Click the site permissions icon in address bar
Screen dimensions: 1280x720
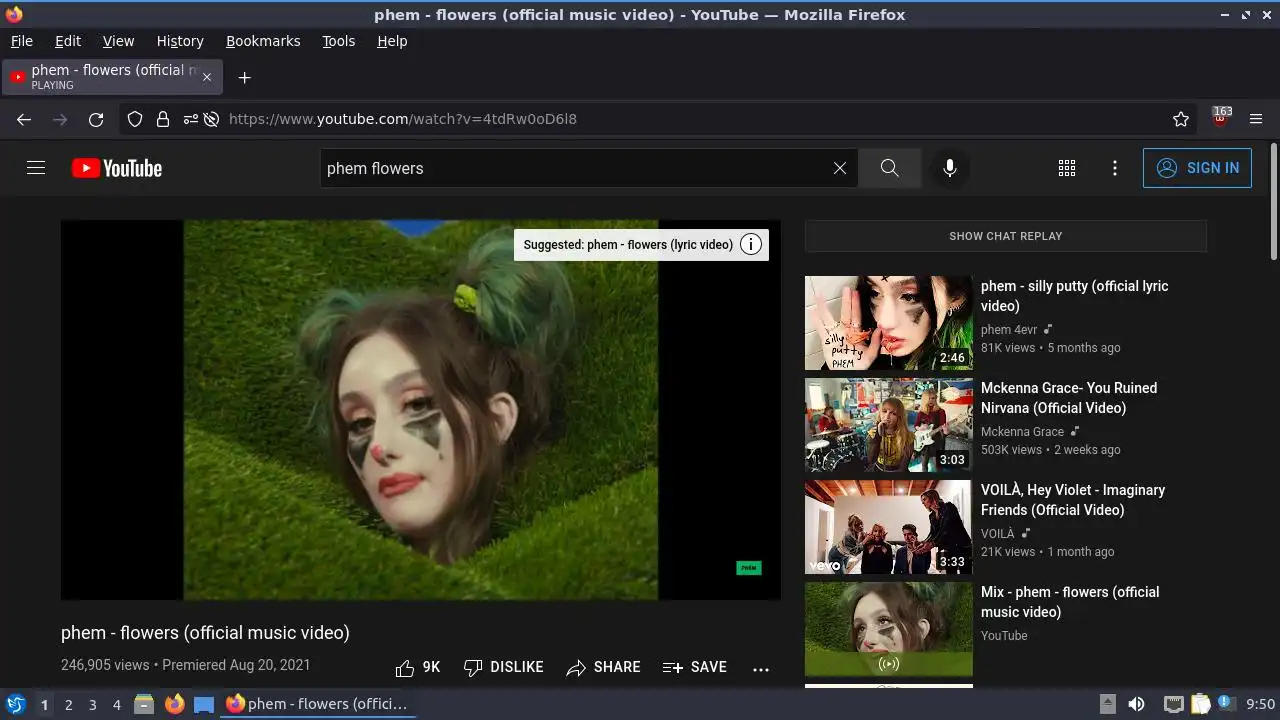tap(190, 119)
